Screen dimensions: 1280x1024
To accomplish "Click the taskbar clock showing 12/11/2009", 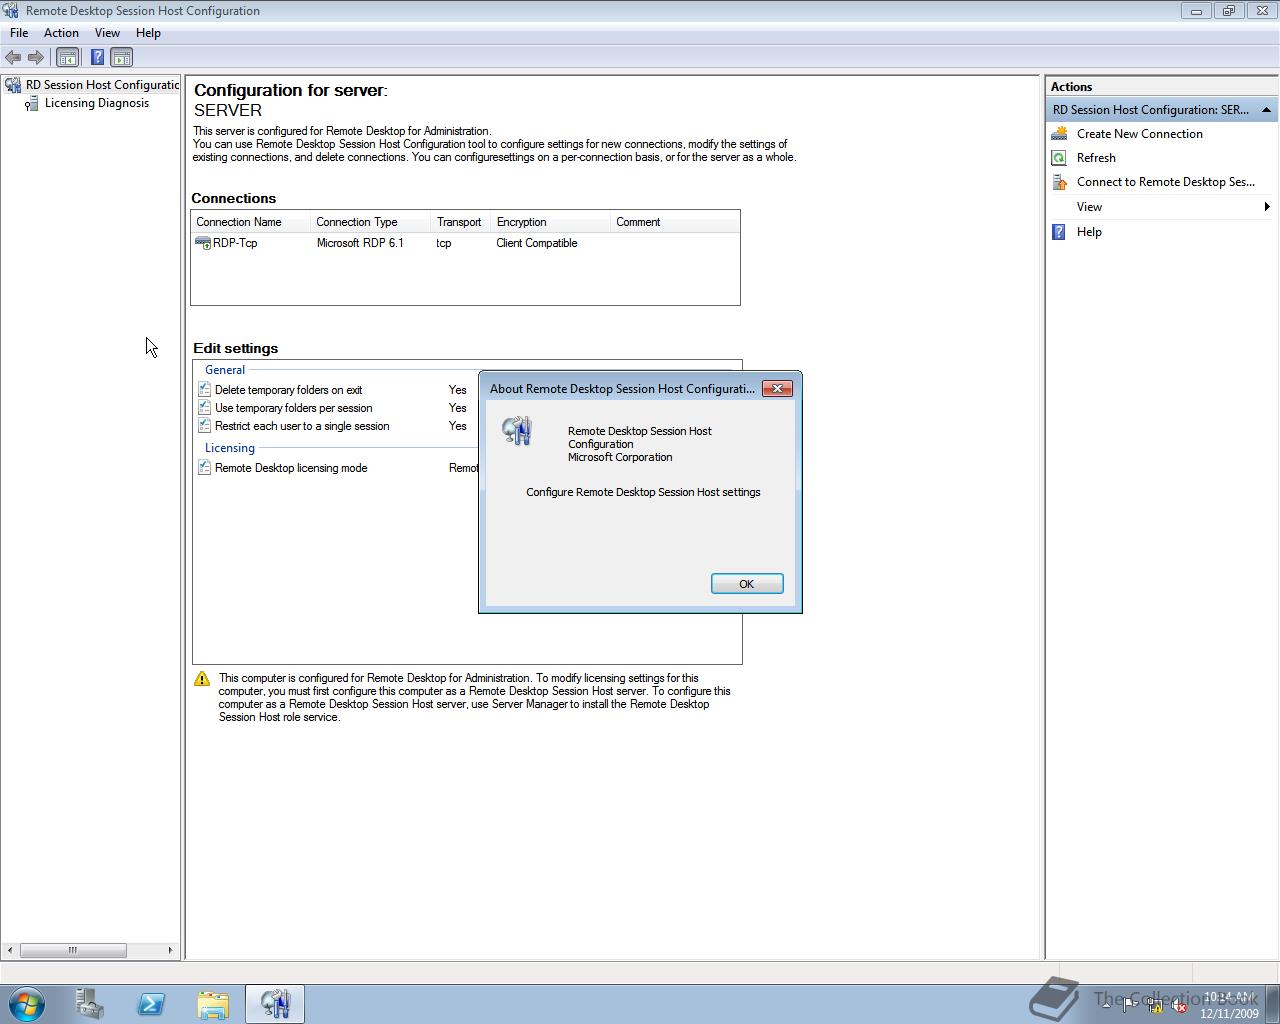I will [x=1229, y=1005].
